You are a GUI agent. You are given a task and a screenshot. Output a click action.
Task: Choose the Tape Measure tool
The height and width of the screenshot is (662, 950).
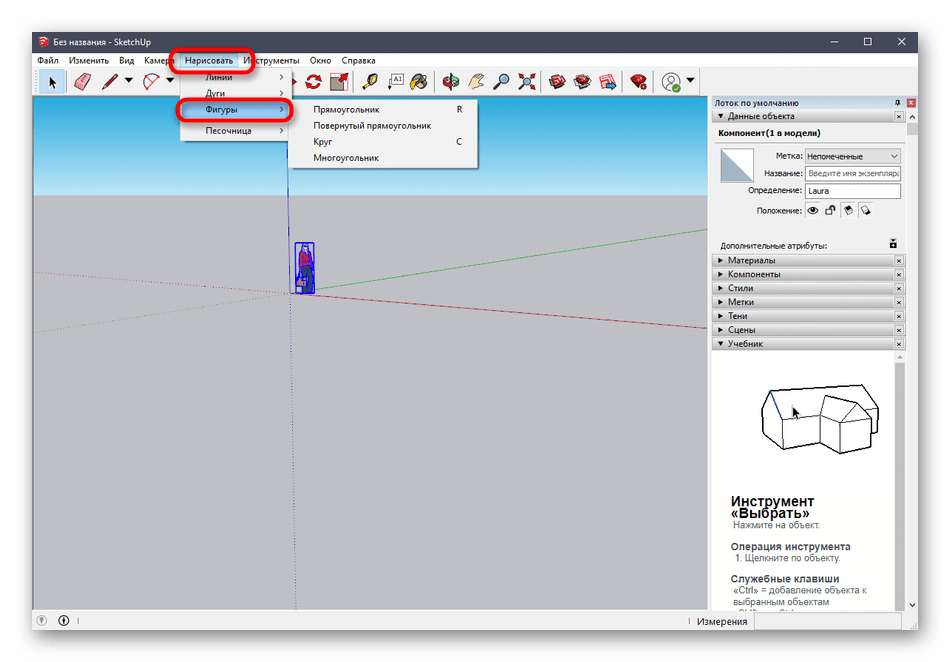click(x=370, y=82)
